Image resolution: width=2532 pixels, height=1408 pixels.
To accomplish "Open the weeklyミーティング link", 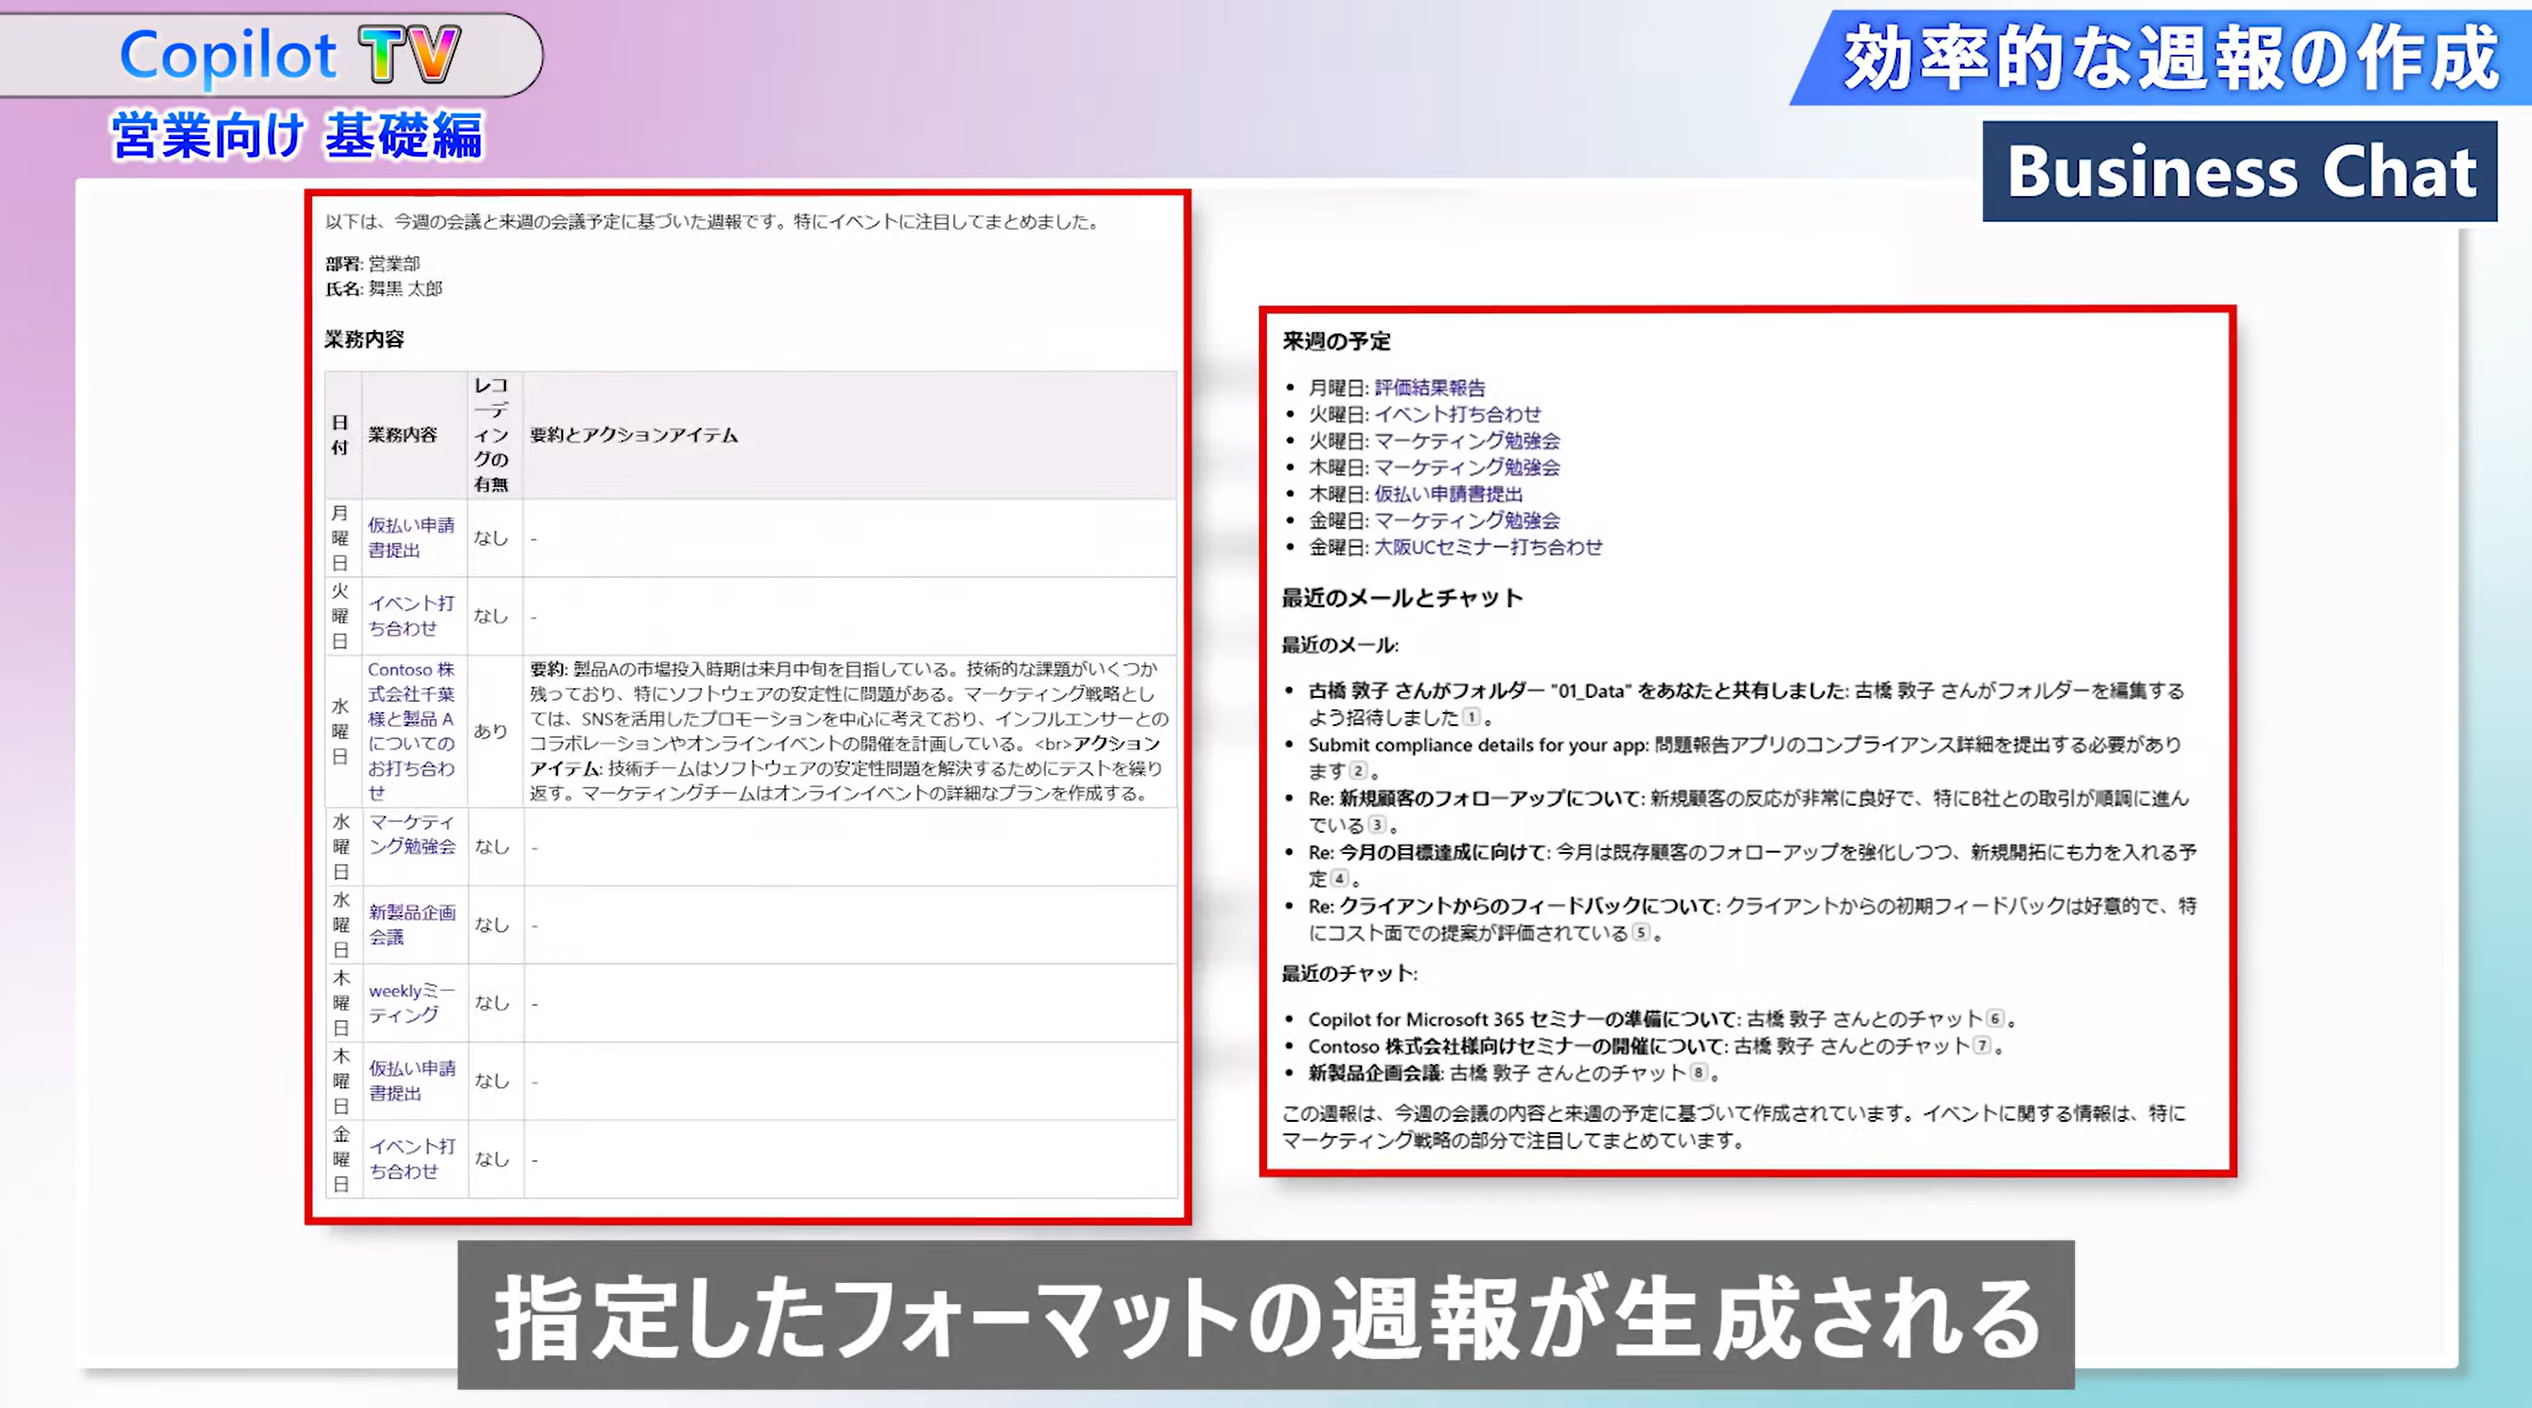I will pyautogui.click(x=412, y=1002).
